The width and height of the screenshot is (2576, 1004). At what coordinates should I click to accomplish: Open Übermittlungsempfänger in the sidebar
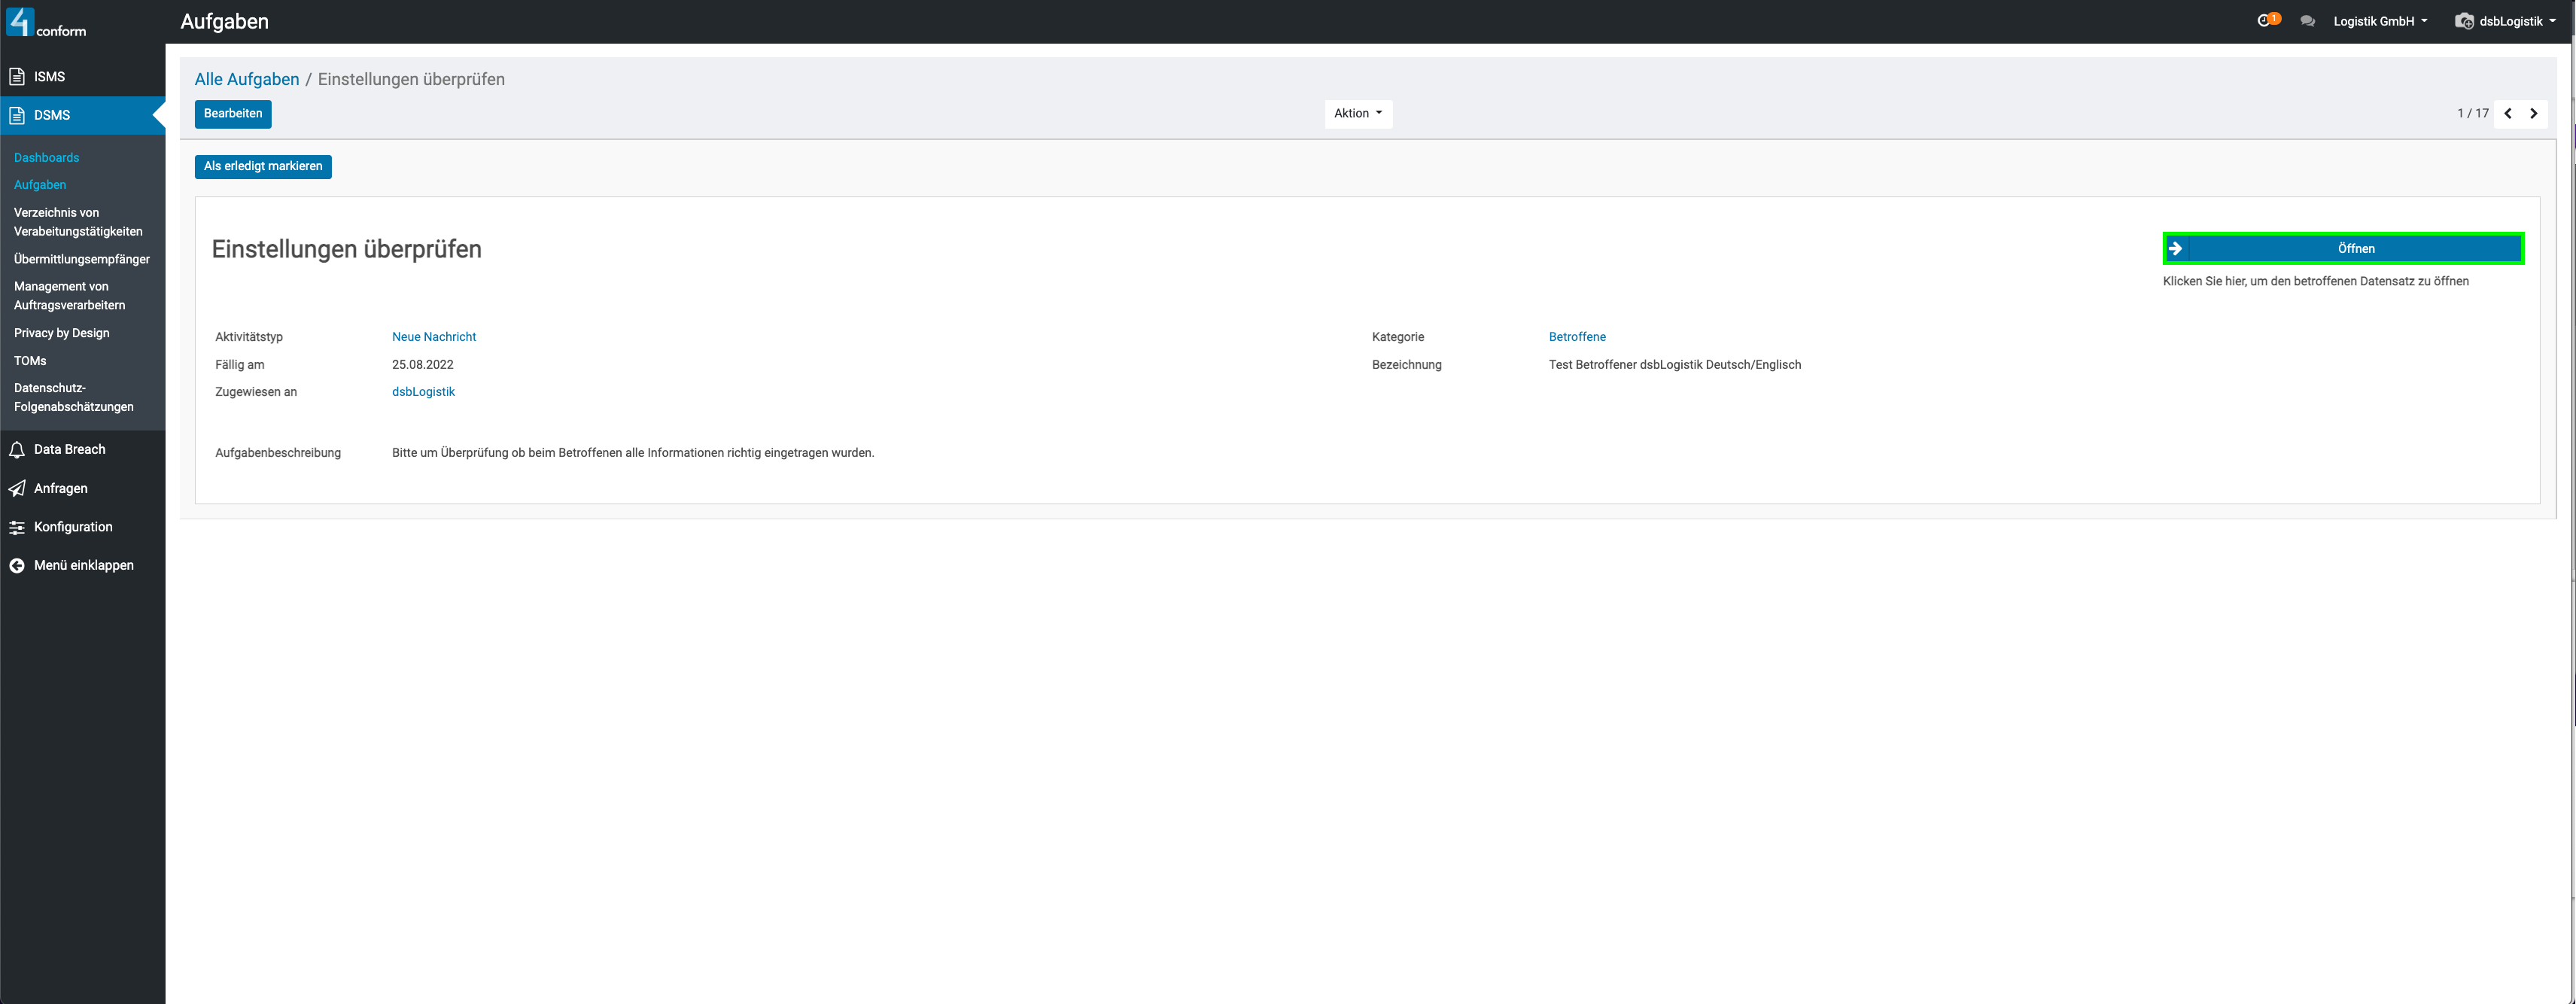(x=82, y=259)
